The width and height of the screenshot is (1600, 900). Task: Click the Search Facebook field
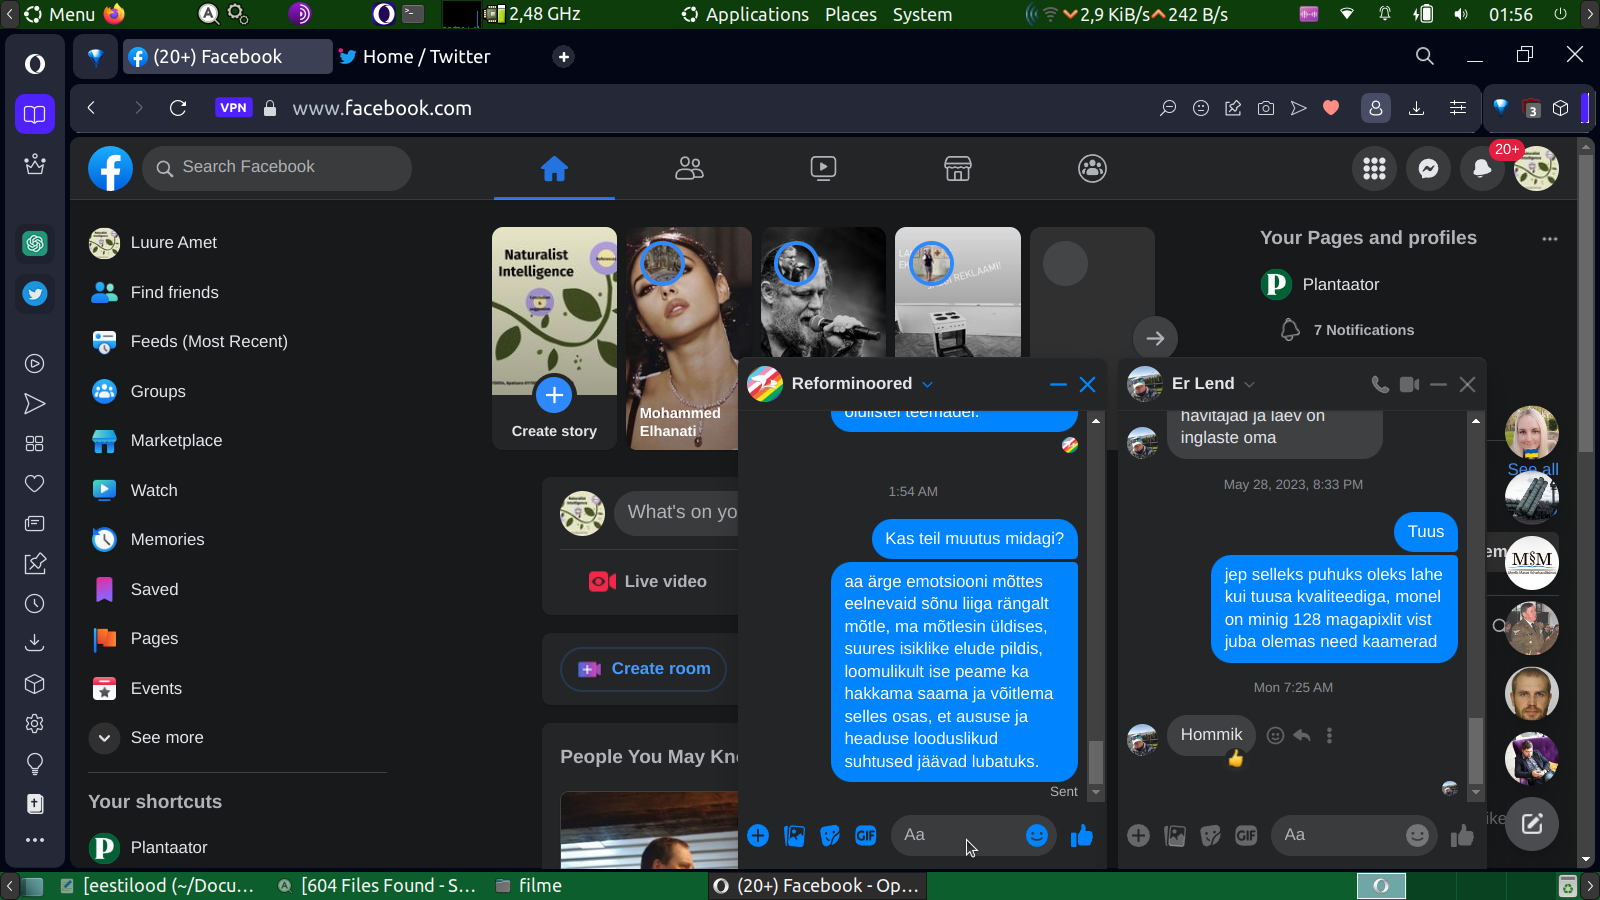click(x=277, y=168)
